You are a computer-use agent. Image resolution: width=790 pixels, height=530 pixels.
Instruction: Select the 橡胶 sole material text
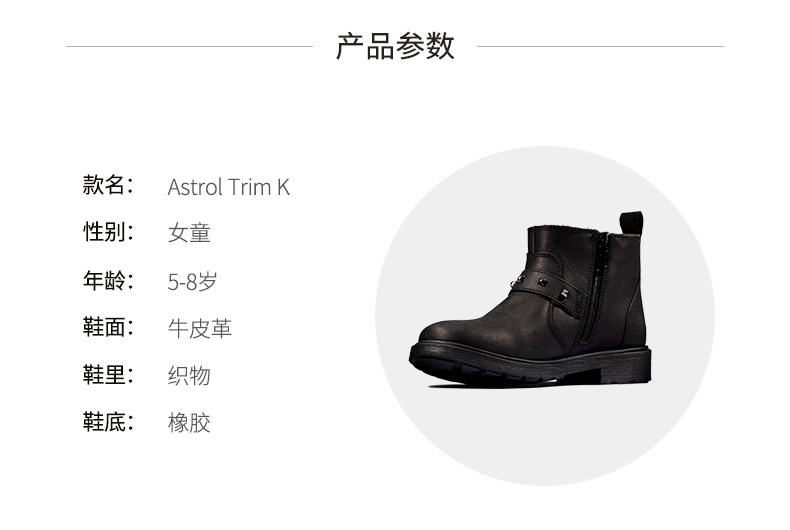click(x=189, y=423)
